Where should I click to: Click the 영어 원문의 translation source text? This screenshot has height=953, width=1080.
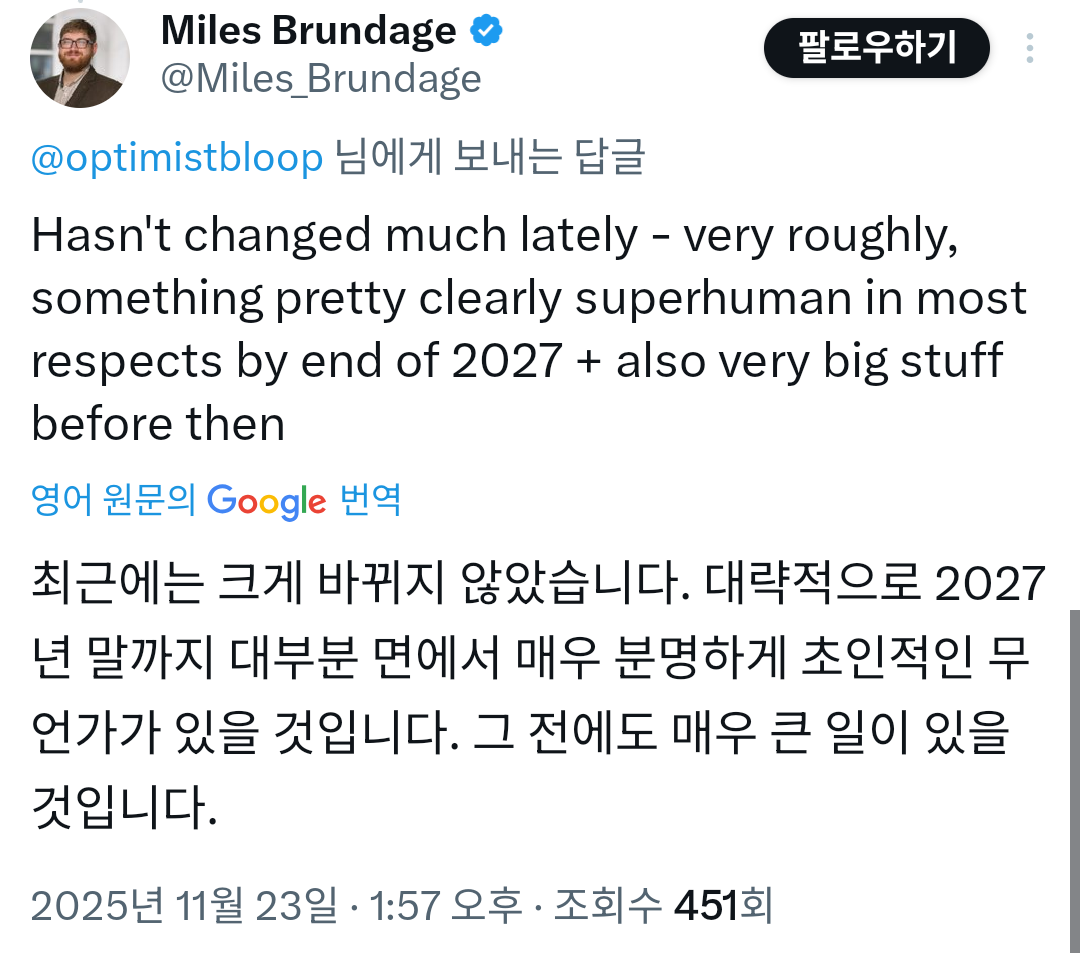113,499
